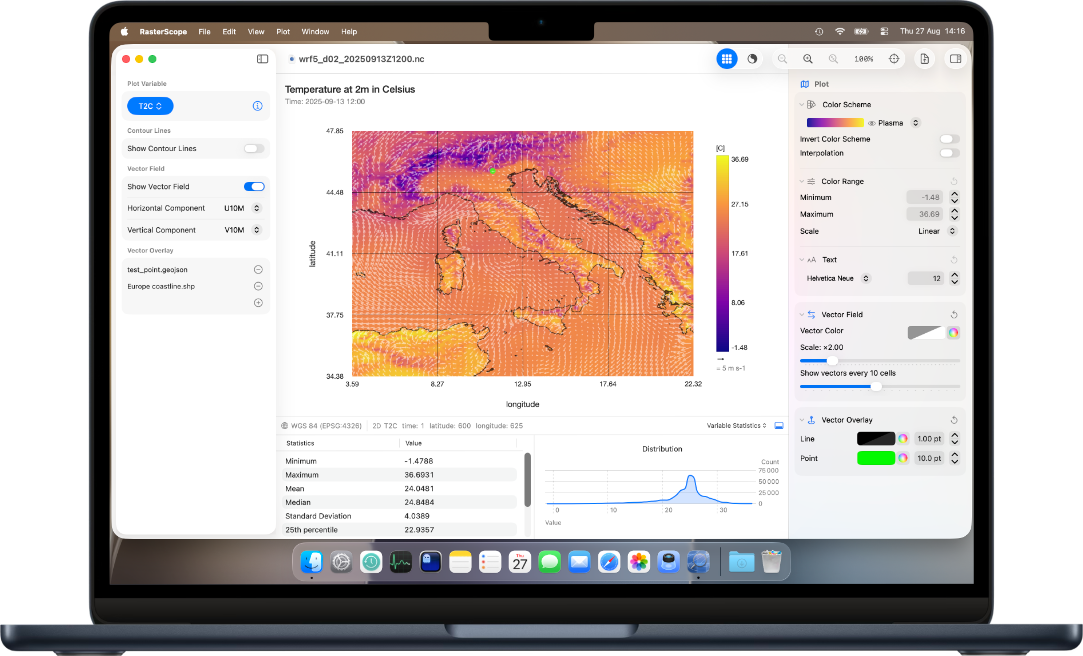Remove Europe coastline.shp overlay with minus icon
The image size is (1083, 656).
coord(258,287)
